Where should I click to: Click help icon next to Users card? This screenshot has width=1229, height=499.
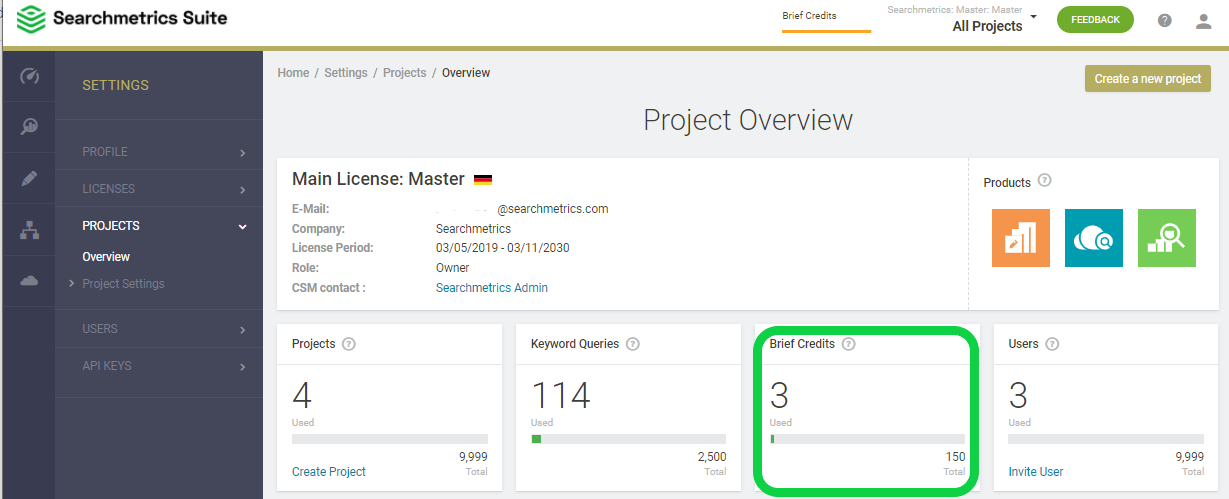click(x=1053, y=344)
